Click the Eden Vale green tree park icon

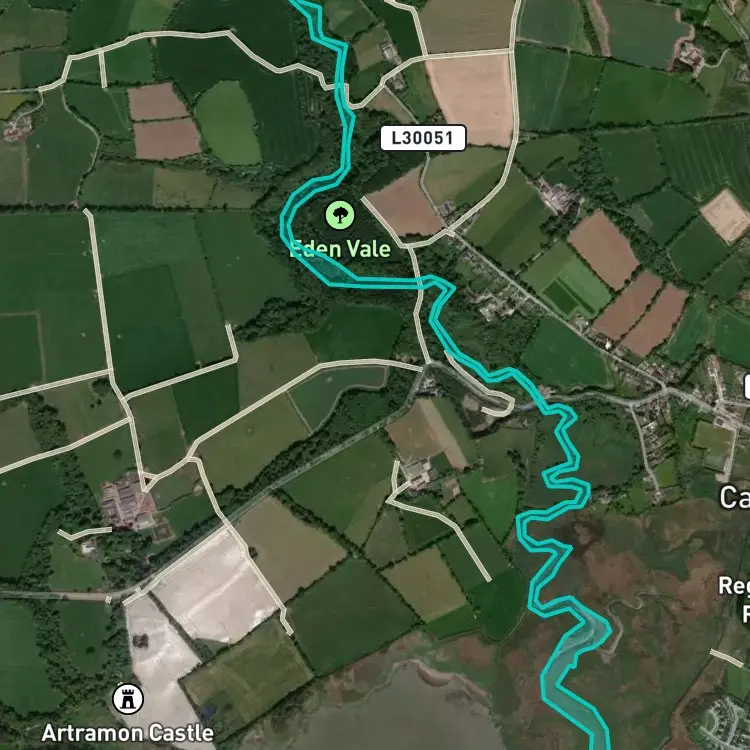click(x=340, y=215)
